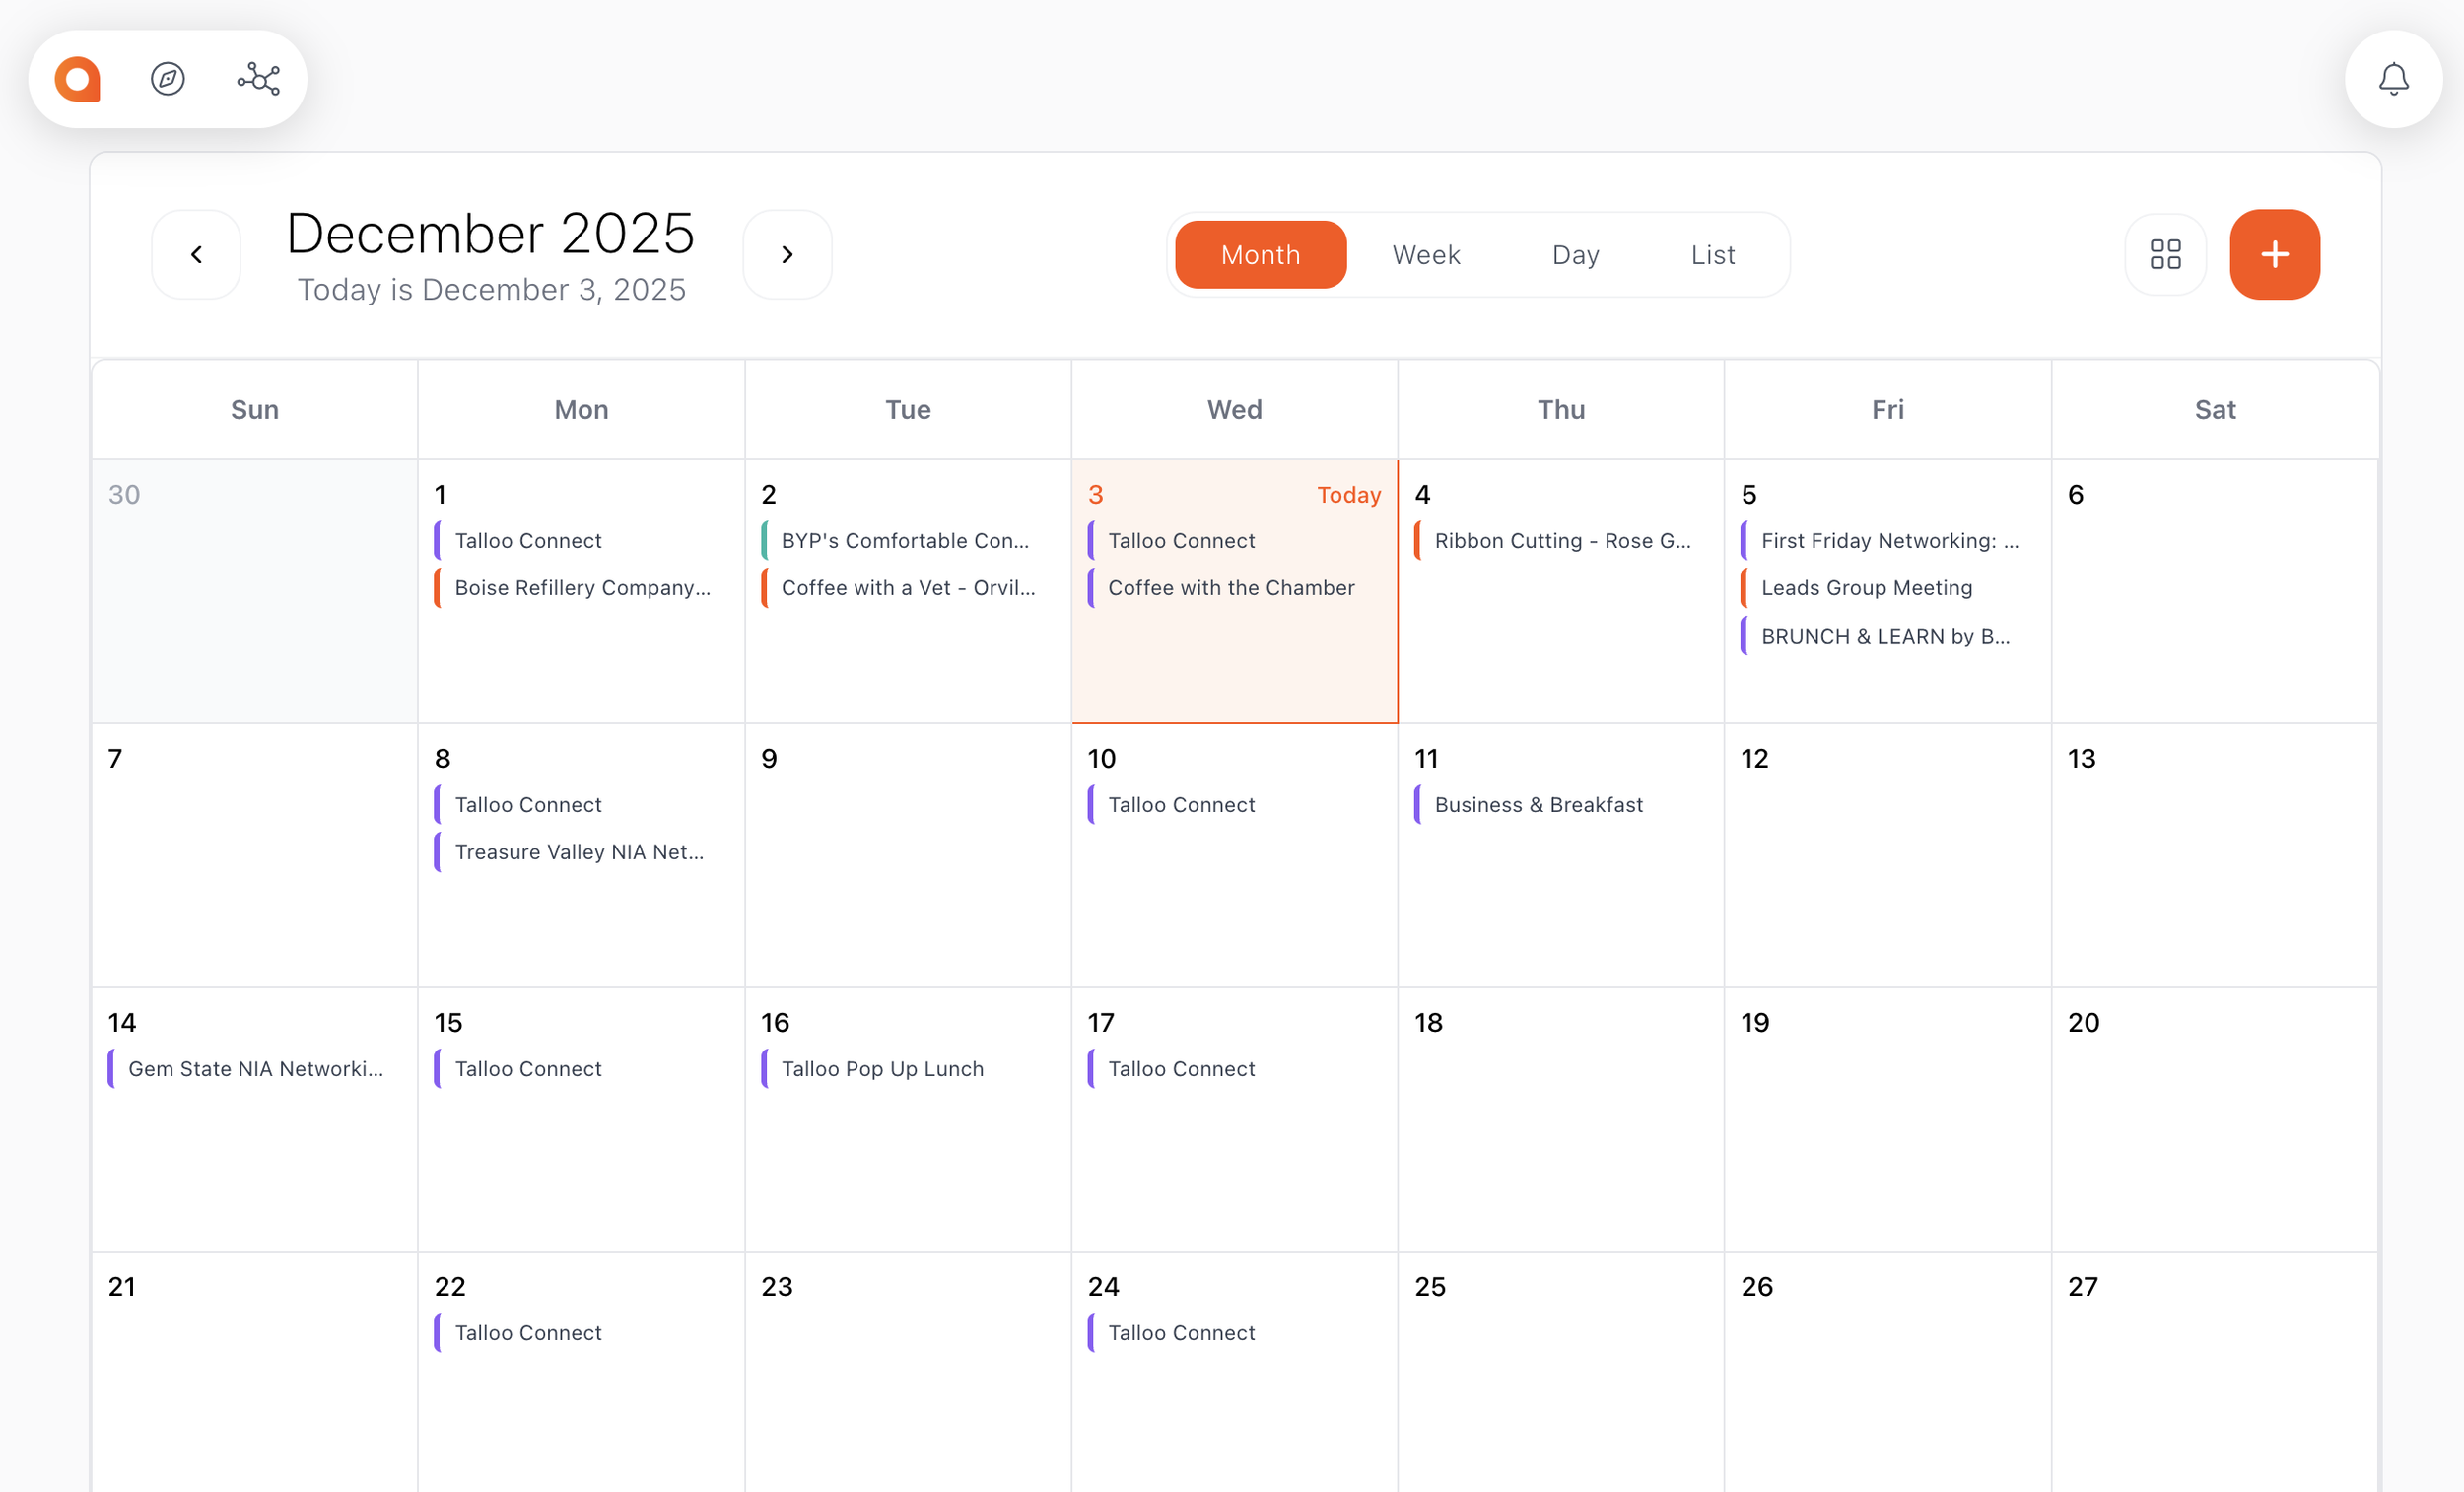Switch to Day view
The height and width of the screenshot is (1492, 2464).
pyautogui.click(x=1575, y=254)
